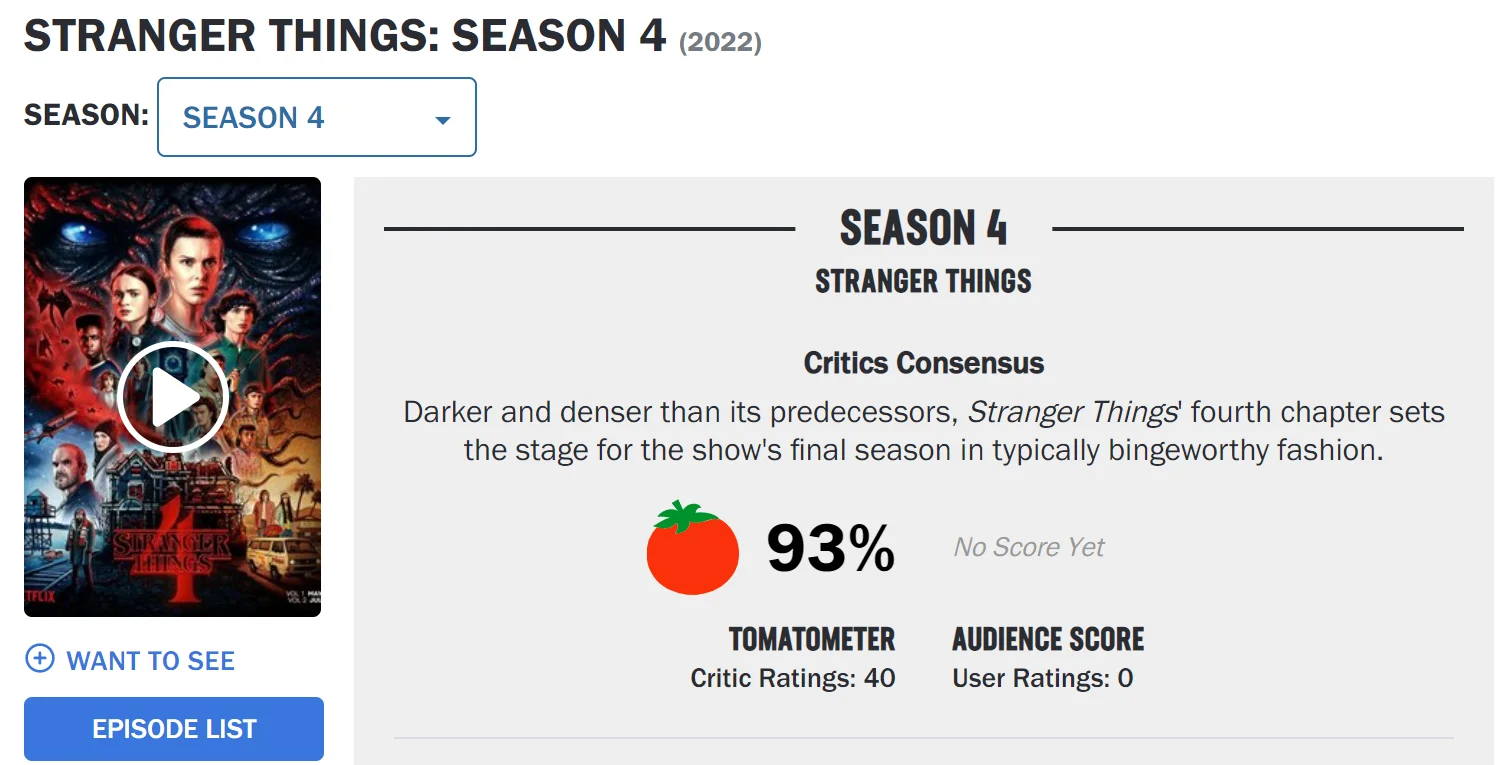Click the WANT TO SEE link text
1497x765 pixels.
151,661
